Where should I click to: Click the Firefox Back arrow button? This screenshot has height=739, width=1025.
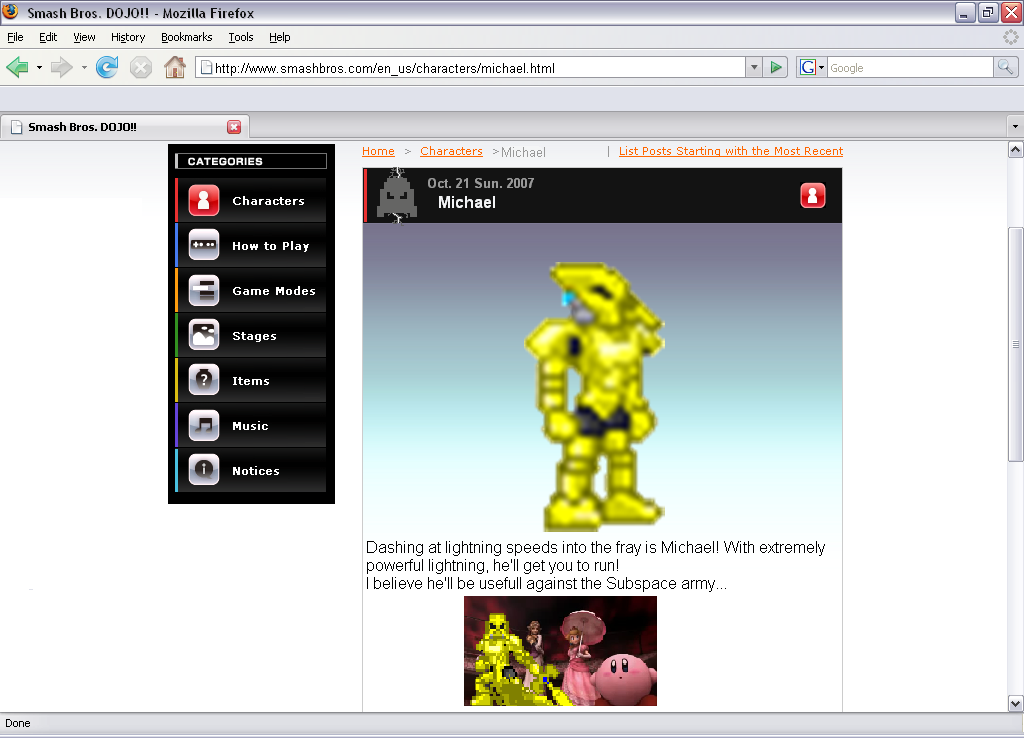point(18,67)
